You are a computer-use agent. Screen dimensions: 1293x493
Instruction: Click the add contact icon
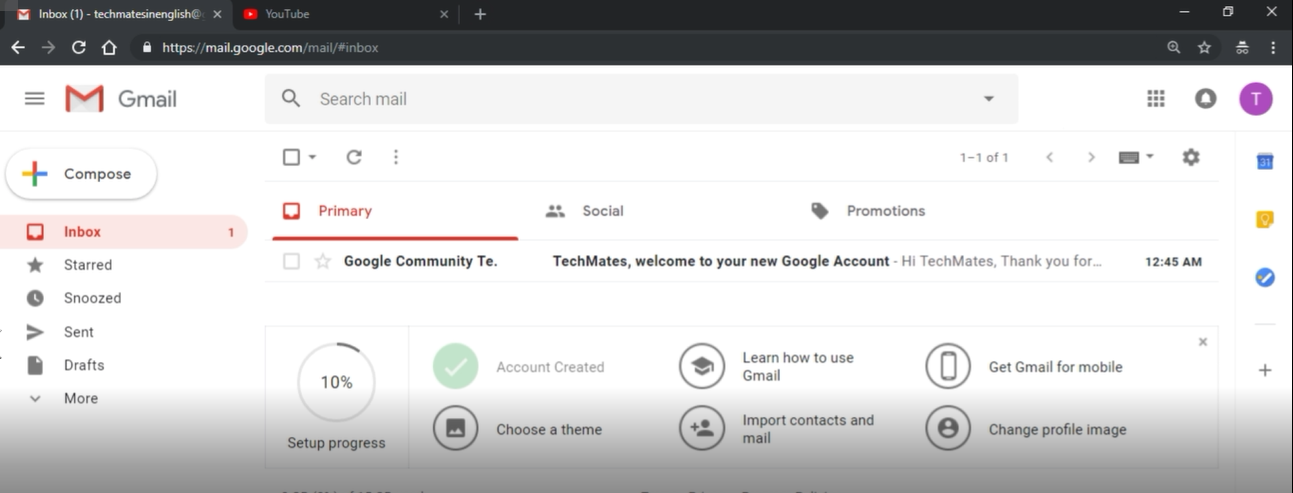pos(702,429)
